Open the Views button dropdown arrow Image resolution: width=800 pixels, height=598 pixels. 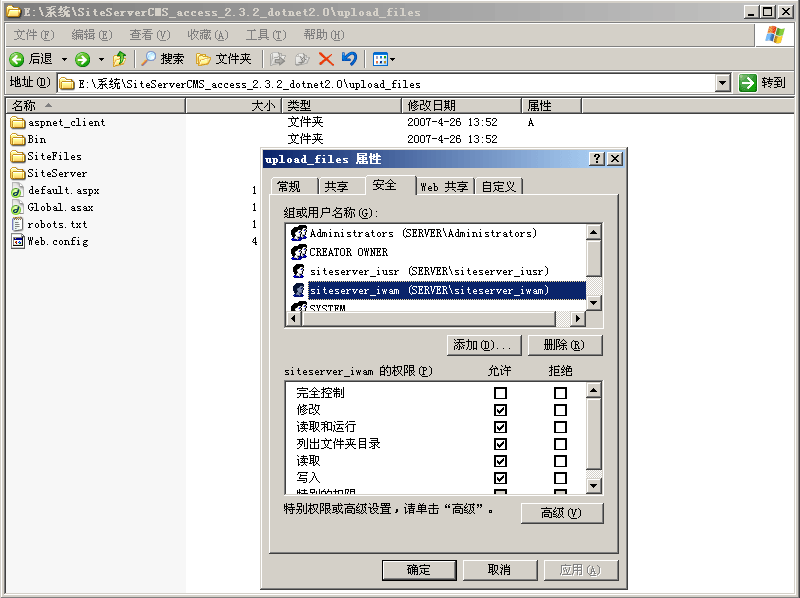(x=392, y=60)
